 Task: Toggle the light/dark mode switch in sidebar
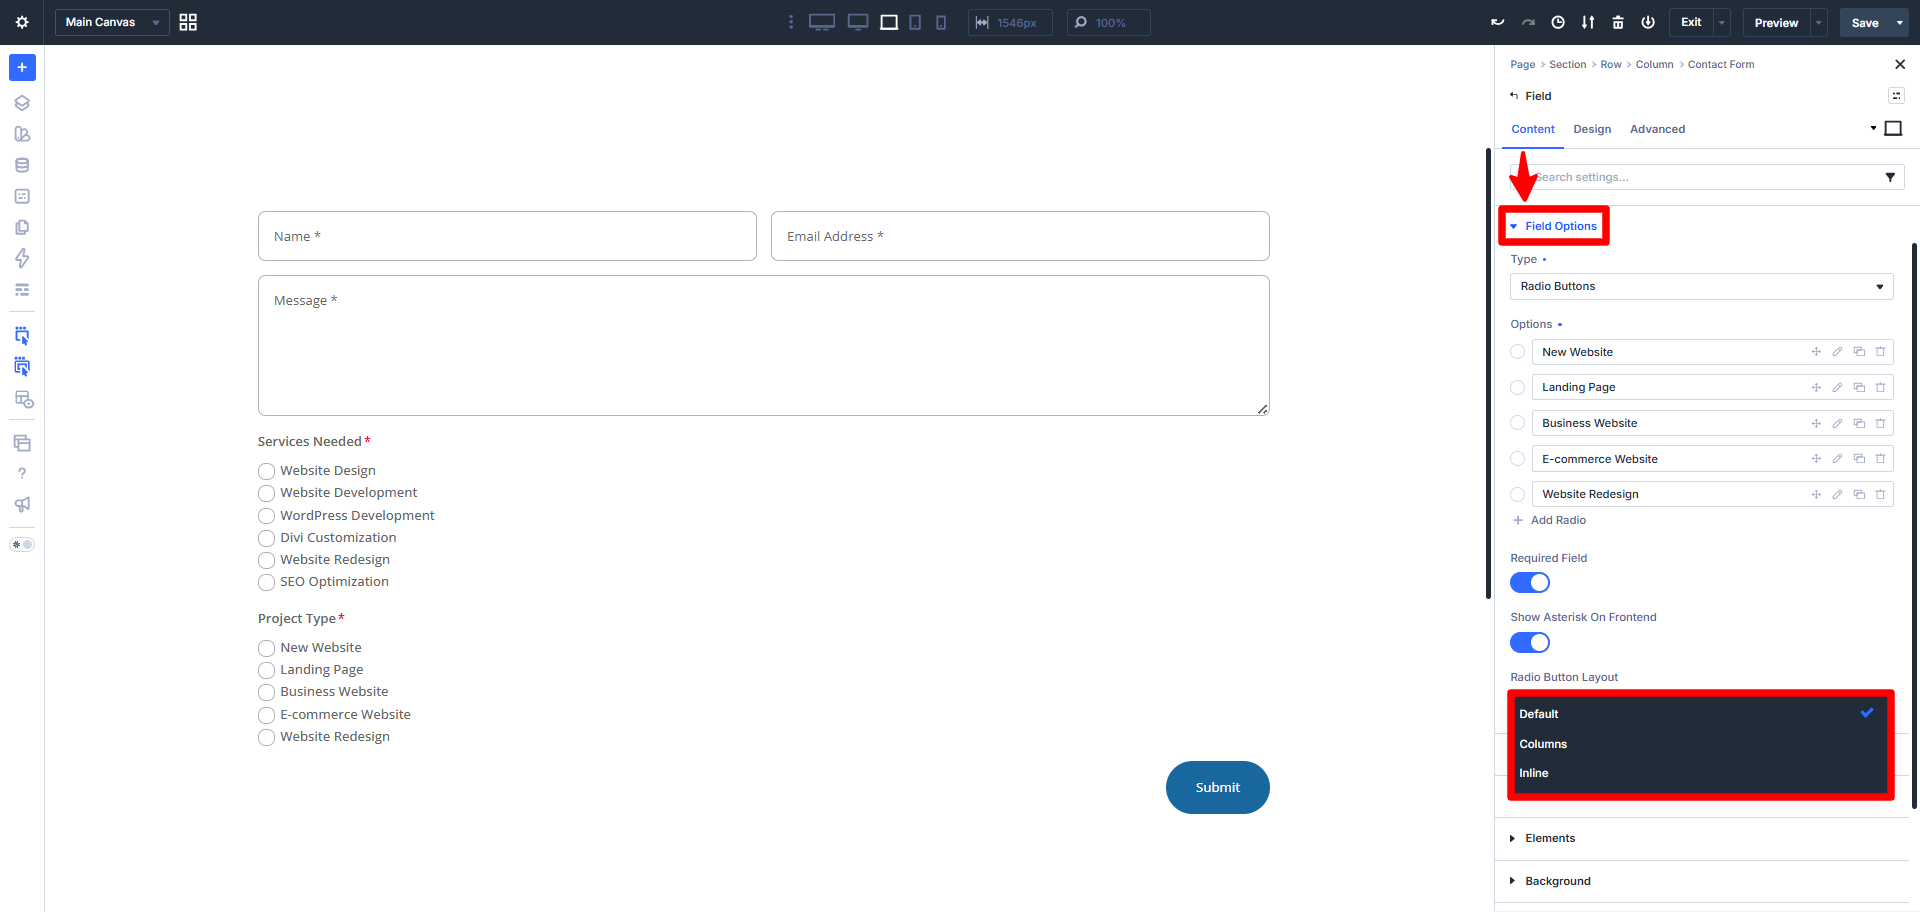(x=22, y=545)
